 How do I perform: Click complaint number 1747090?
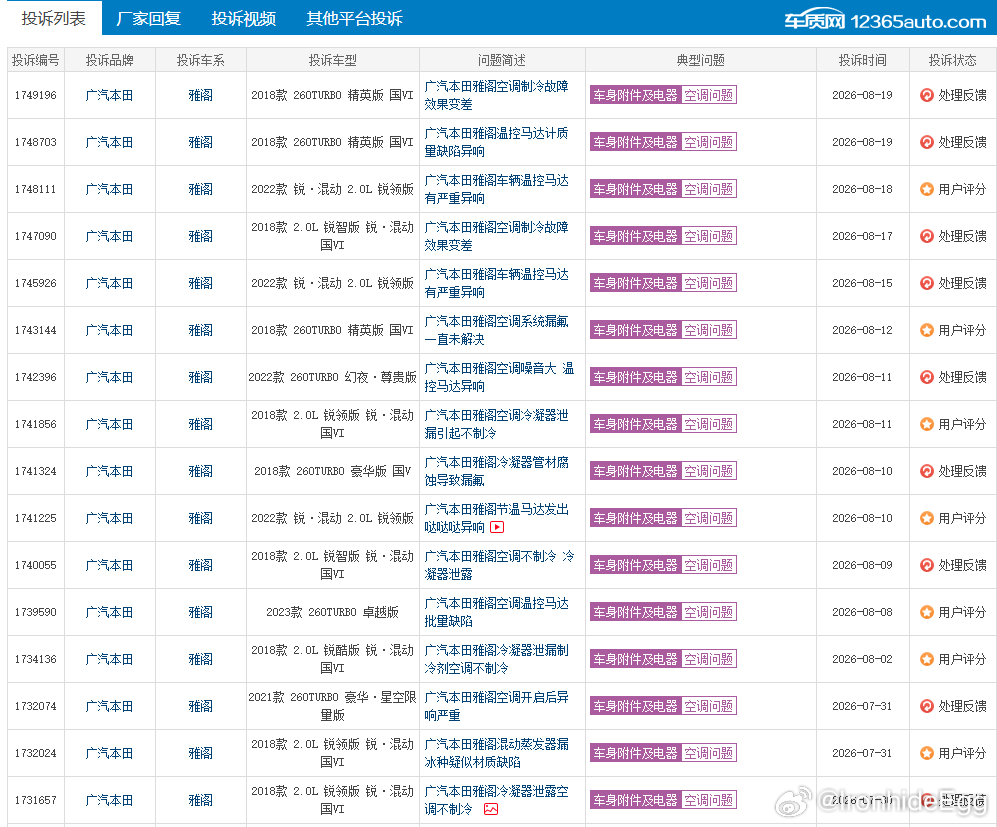[36, 236]
